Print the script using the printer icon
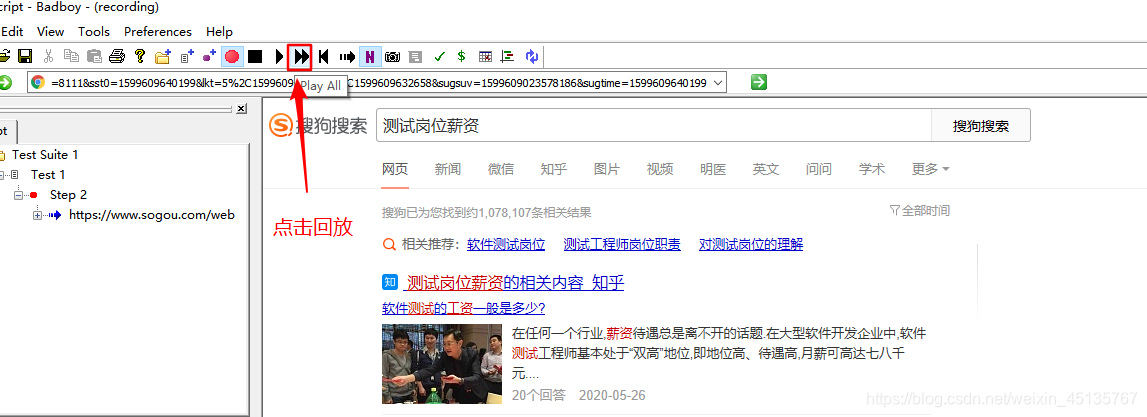 [x=117, y=56]
